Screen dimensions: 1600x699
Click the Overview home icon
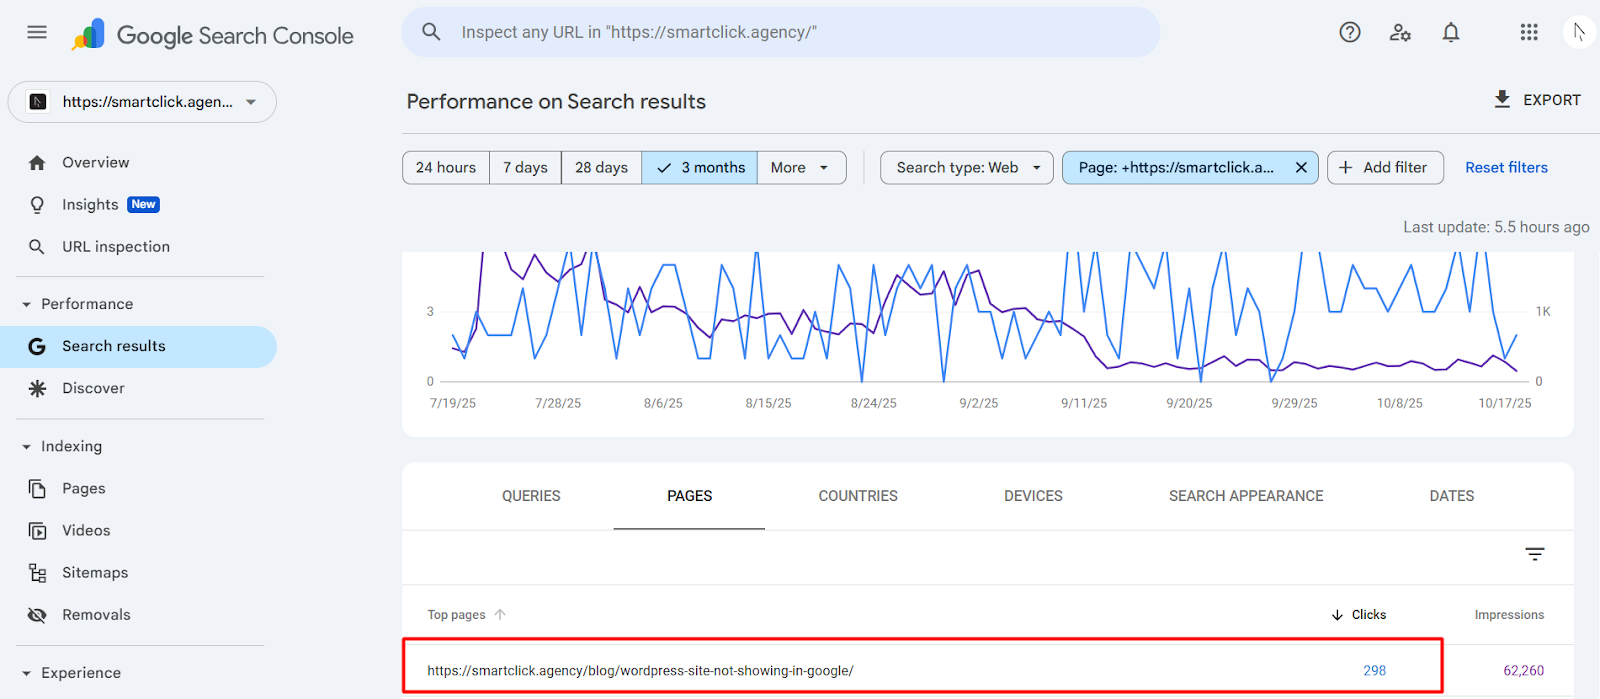(x=37, y=163)
